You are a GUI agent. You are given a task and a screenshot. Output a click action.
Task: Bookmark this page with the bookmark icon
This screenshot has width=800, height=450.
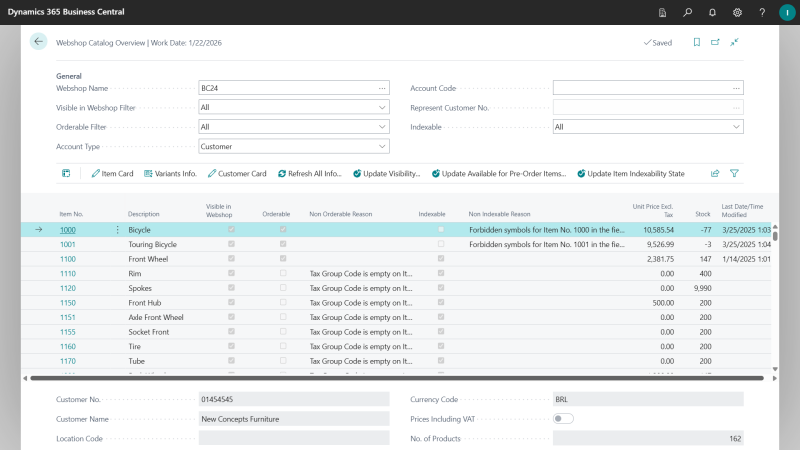[696, 42]
